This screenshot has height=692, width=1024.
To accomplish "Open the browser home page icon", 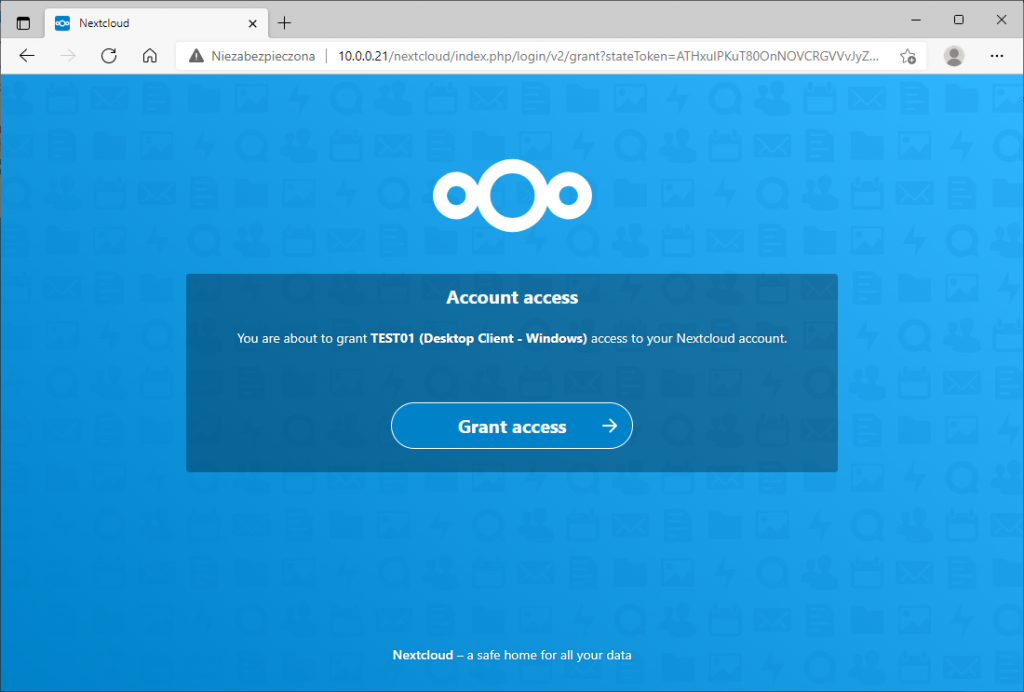I will point(150,56).
